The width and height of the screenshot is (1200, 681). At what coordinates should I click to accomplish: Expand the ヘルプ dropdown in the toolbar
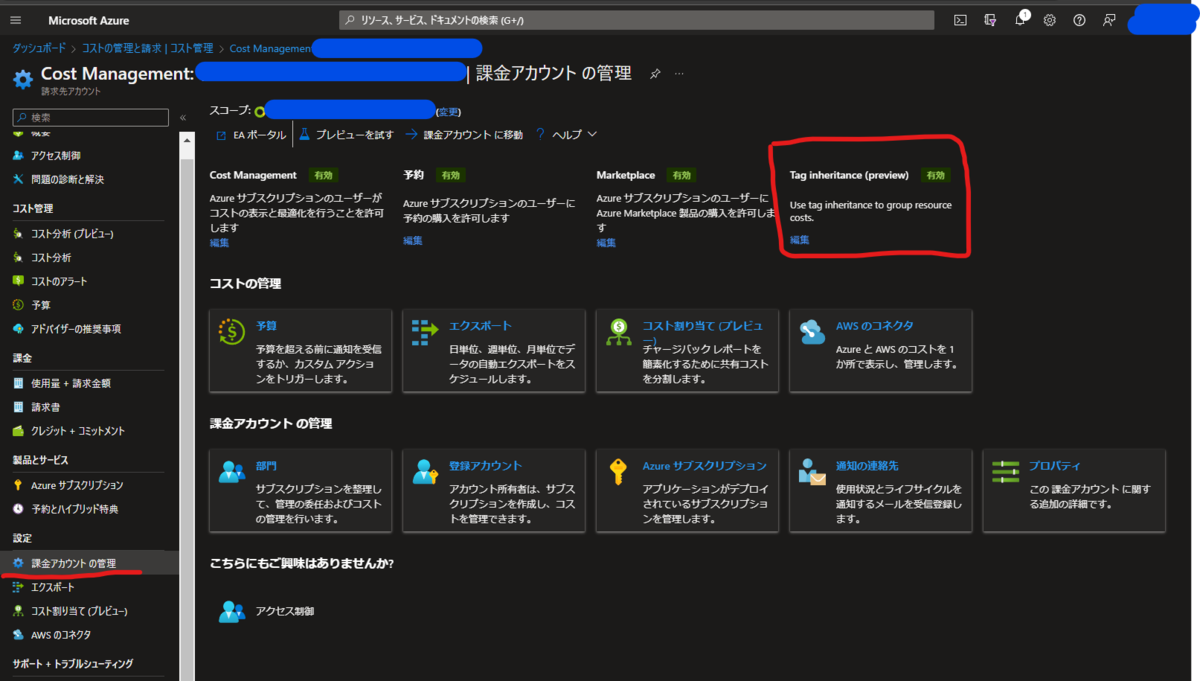click(566, 134)
